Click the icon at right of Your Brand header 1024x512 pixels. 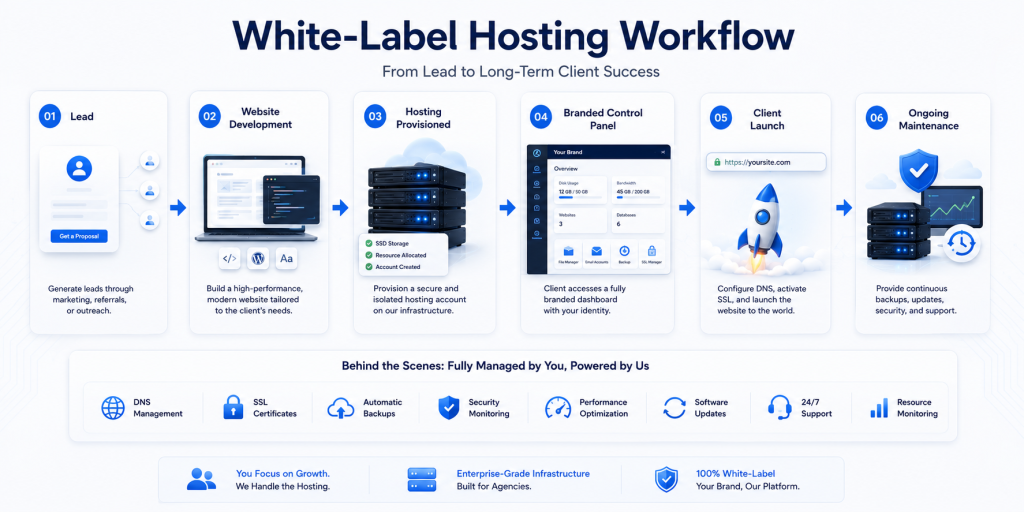664,152
